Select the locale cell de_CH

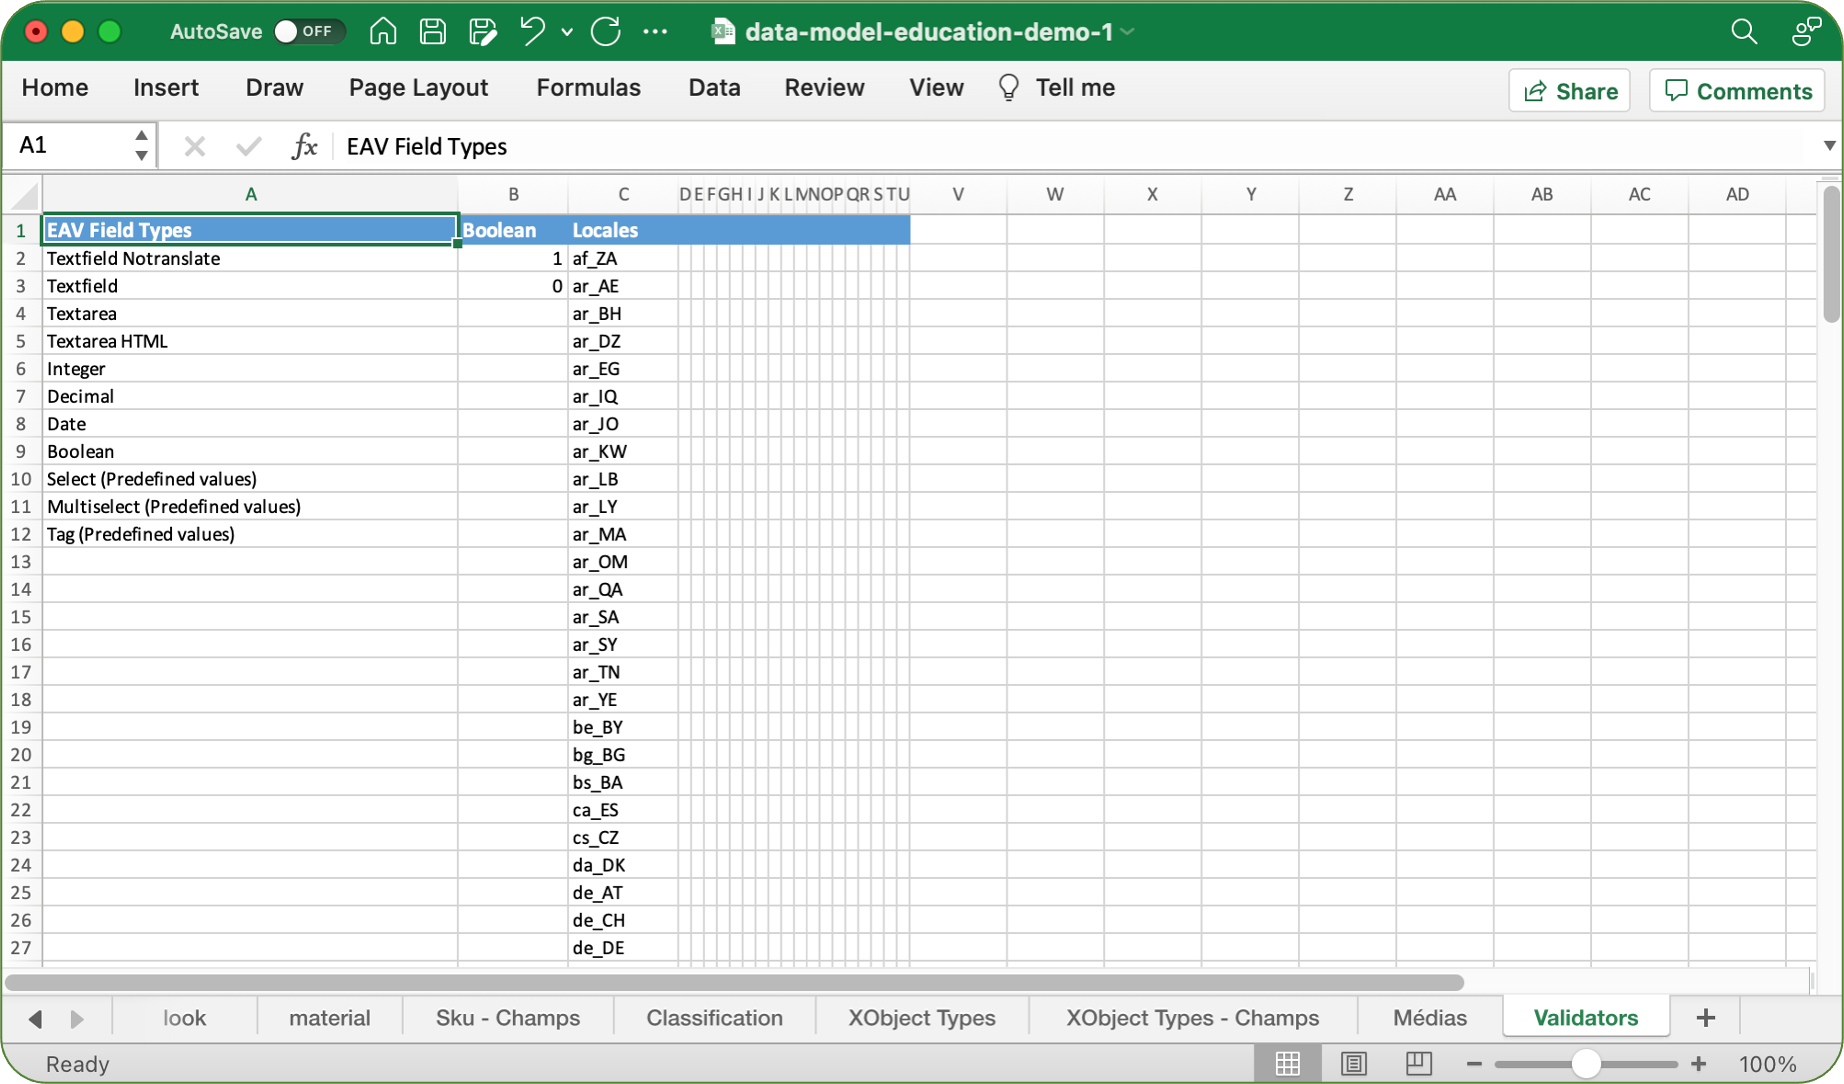(623, 920)
